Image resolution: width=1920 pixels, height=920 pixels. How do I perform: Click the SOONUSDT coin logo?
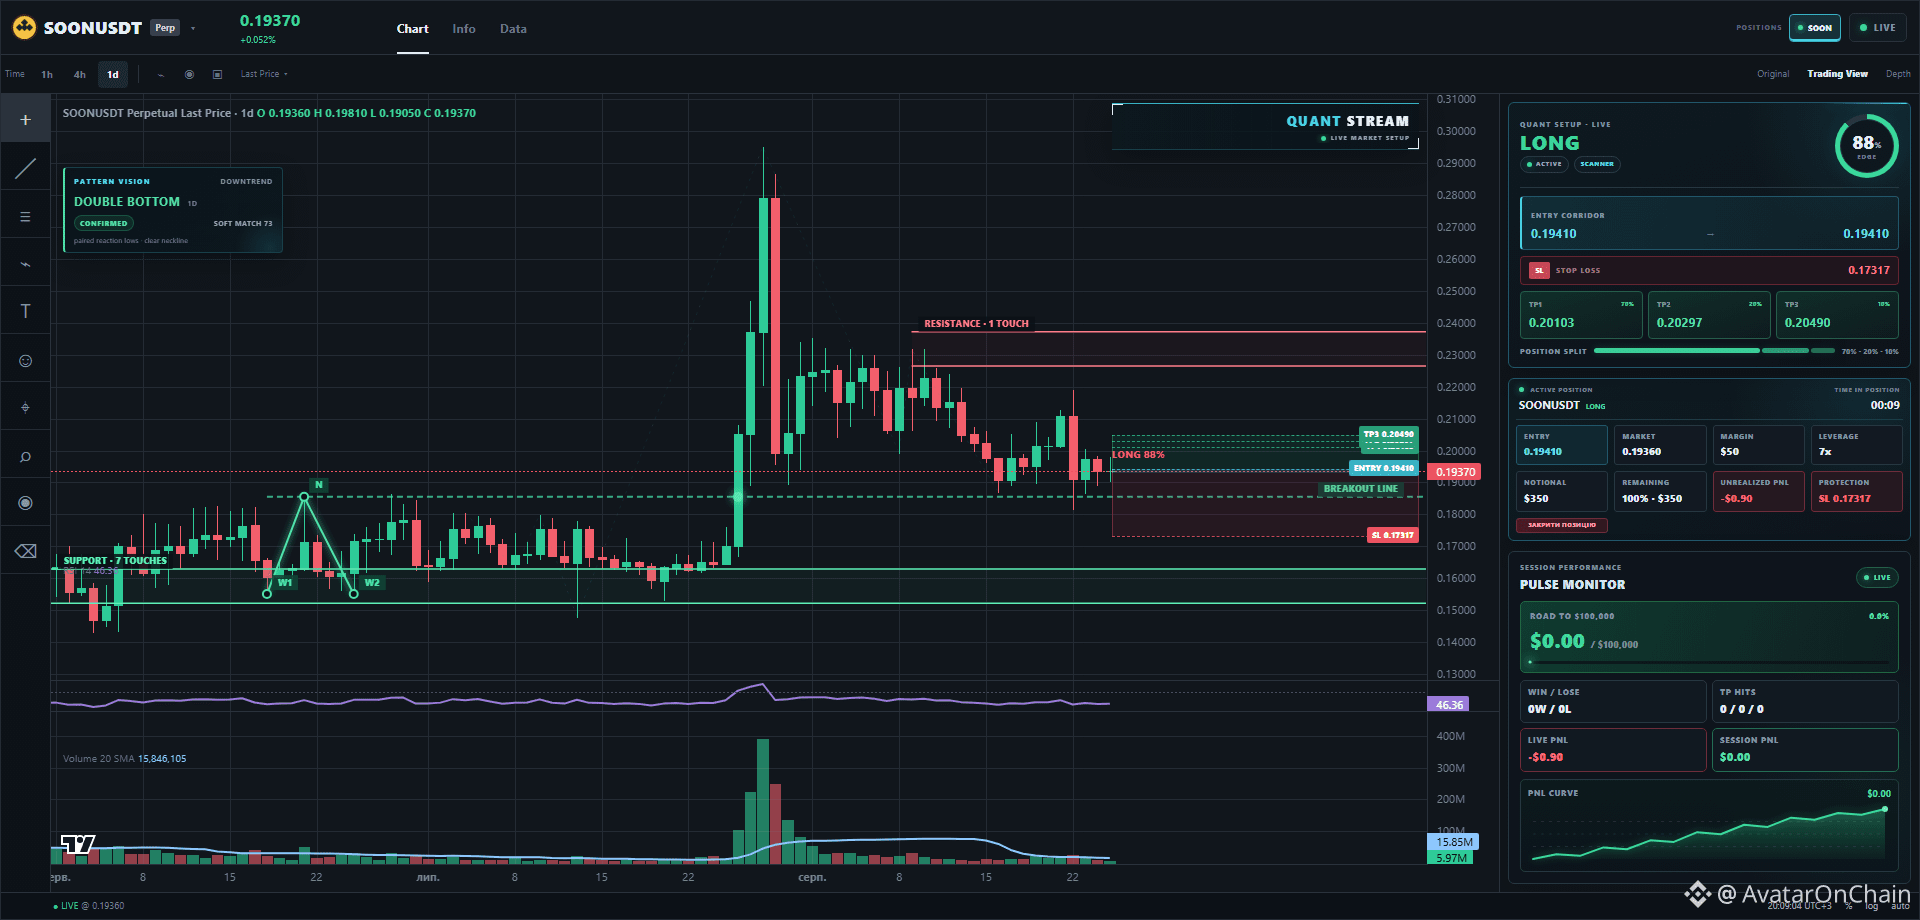click(x=24, y=28)
